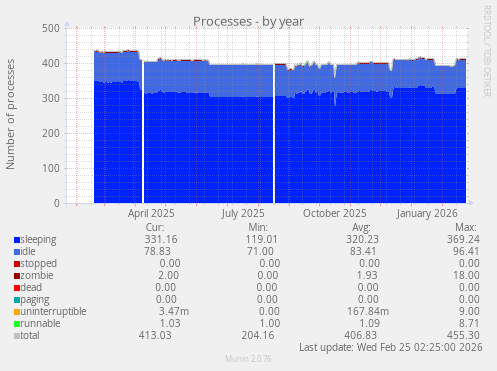Click the 'zombie' legend label
The height and width of the screenshot is (371, 497).
coord(37,275)
